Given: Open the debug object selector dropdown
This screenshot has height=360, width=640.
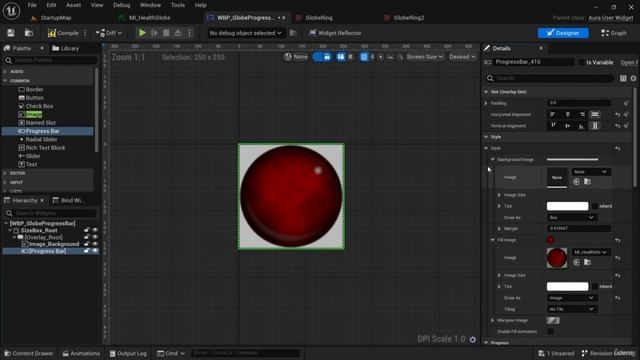Looking at the screenshot, I should (x=245, y=33).
